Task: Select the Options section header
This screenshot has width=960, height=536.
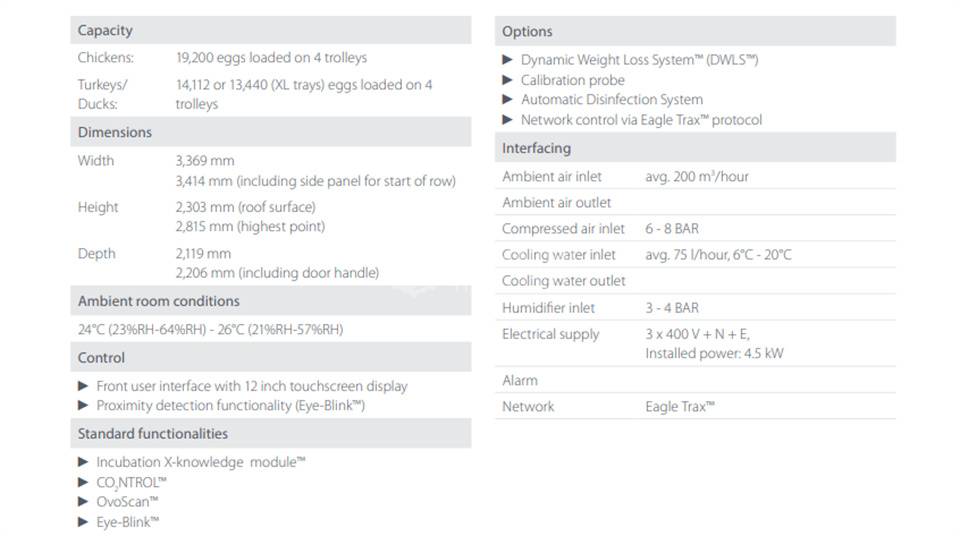Action: 695,31
